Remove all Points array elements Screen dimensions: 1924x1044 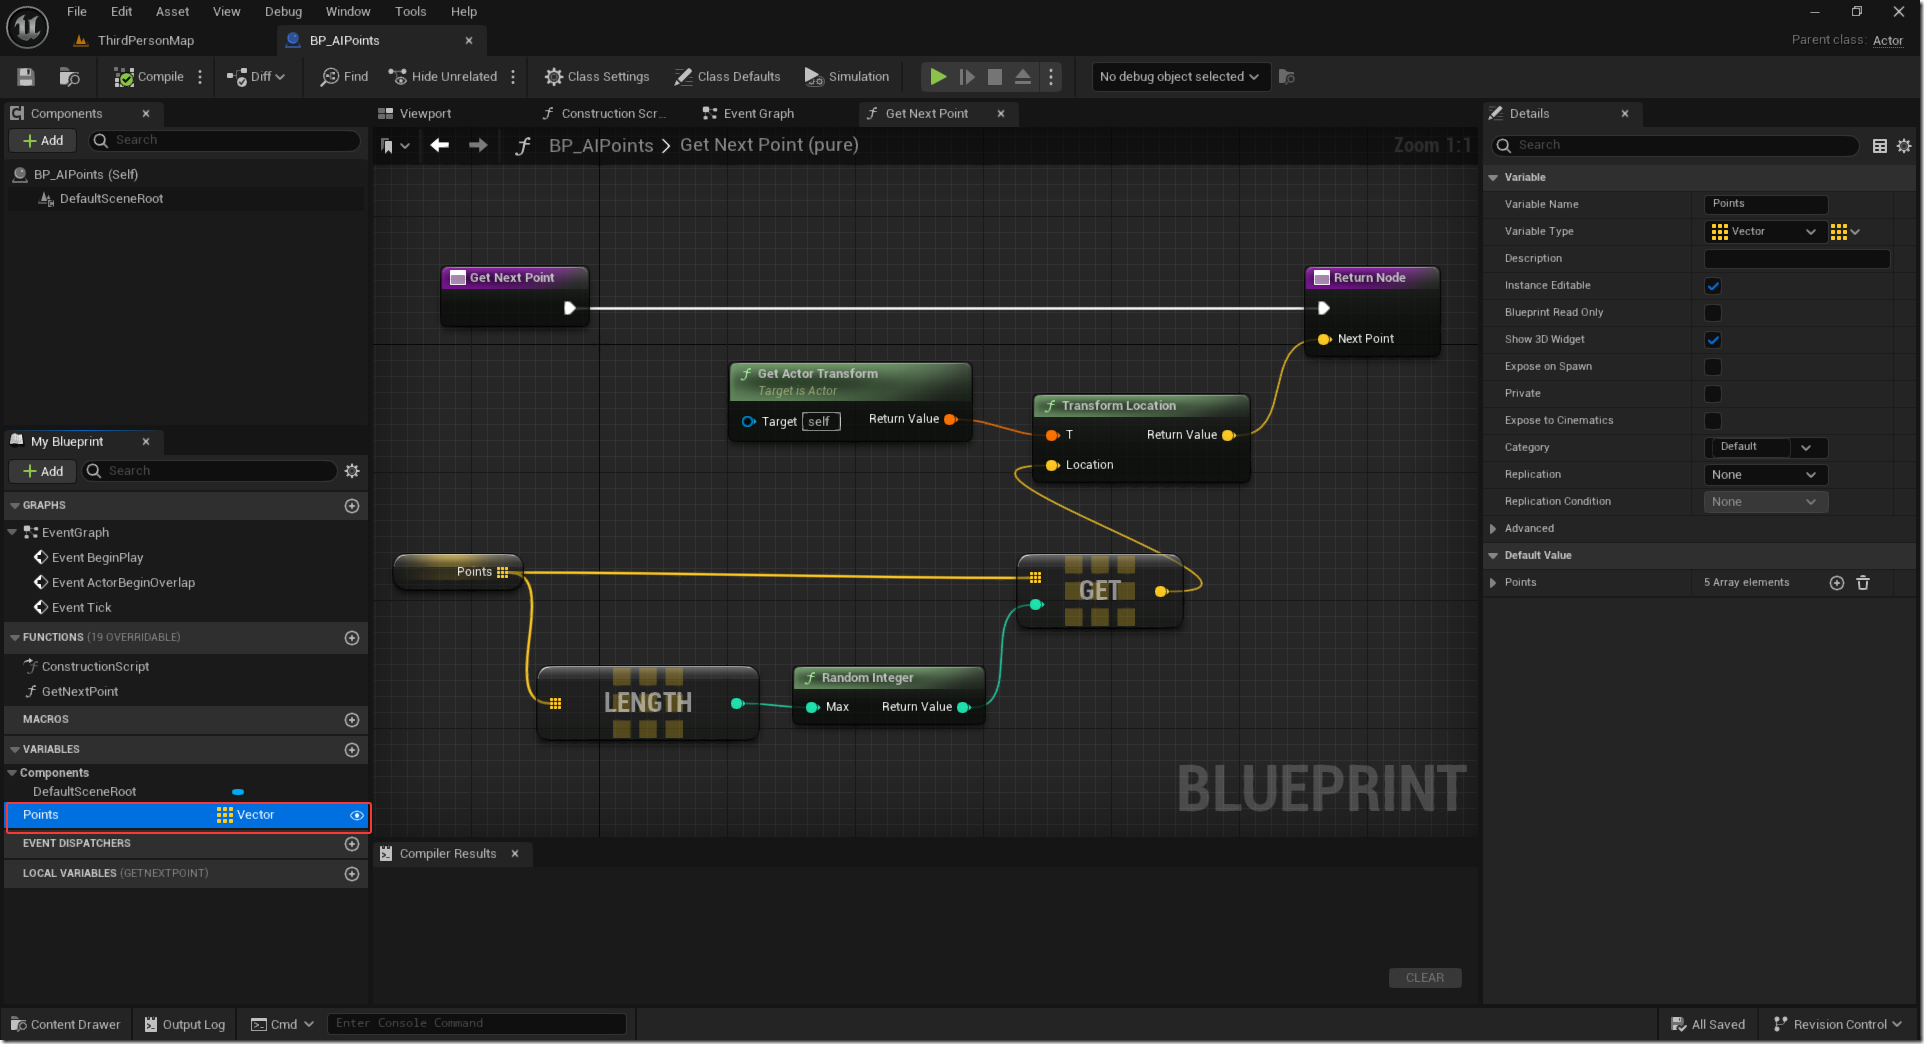(x=1863, y=583)
